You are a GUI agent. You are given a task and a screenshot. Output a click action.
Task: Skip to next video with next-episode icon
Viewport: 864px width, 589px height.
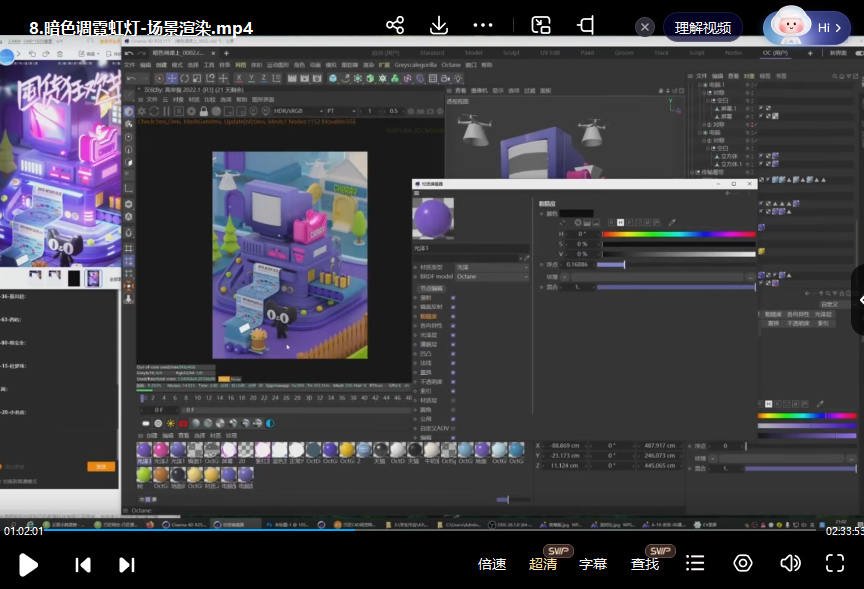[127, 564]
